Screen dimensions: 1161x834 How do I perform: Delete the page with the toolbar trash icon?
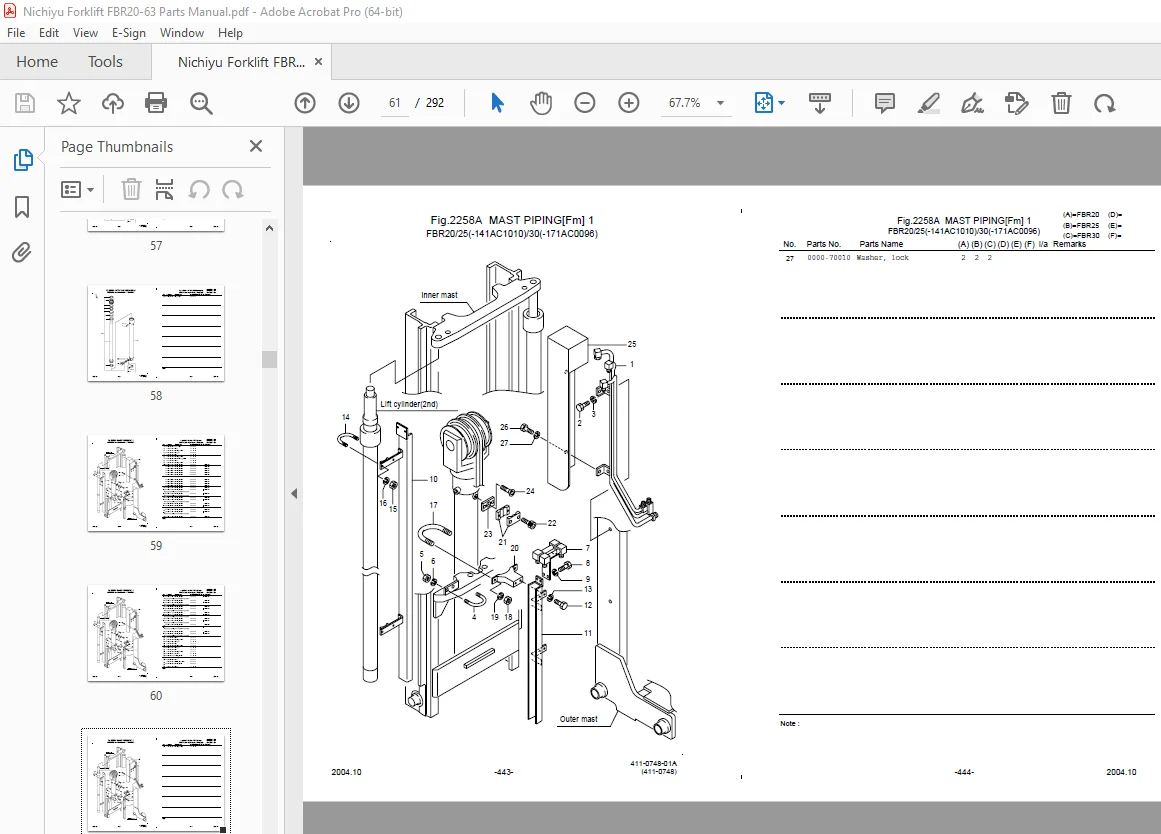[1061, 103]
